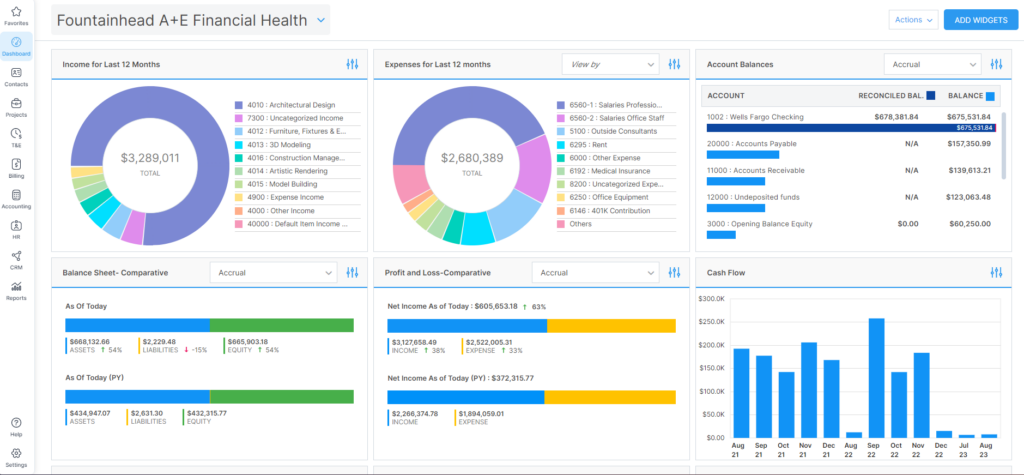The height and width of the screenshot is (475, 1024).
Task: Toggle the 4010 Architectural Design legend entry
Action: click(x=289, y=105)
